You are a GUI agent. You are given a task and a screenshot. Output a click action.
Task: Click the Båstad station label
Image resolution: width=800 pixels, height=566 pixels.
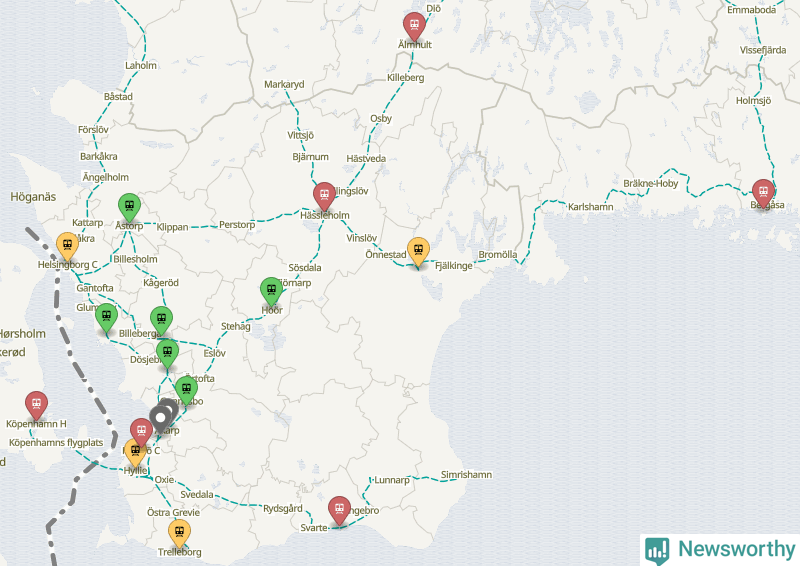pos(118,96)
